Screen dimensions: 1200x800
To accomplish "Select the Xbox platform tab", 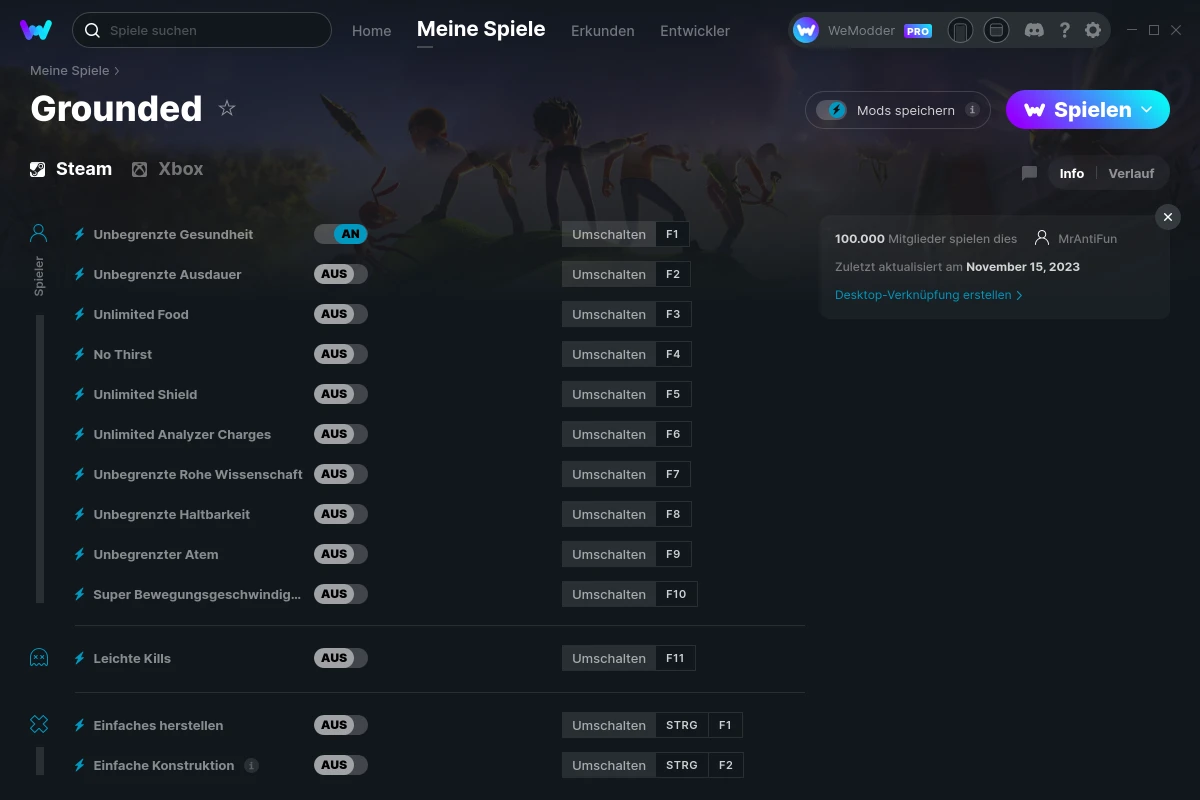I will [x=168, y=169].
